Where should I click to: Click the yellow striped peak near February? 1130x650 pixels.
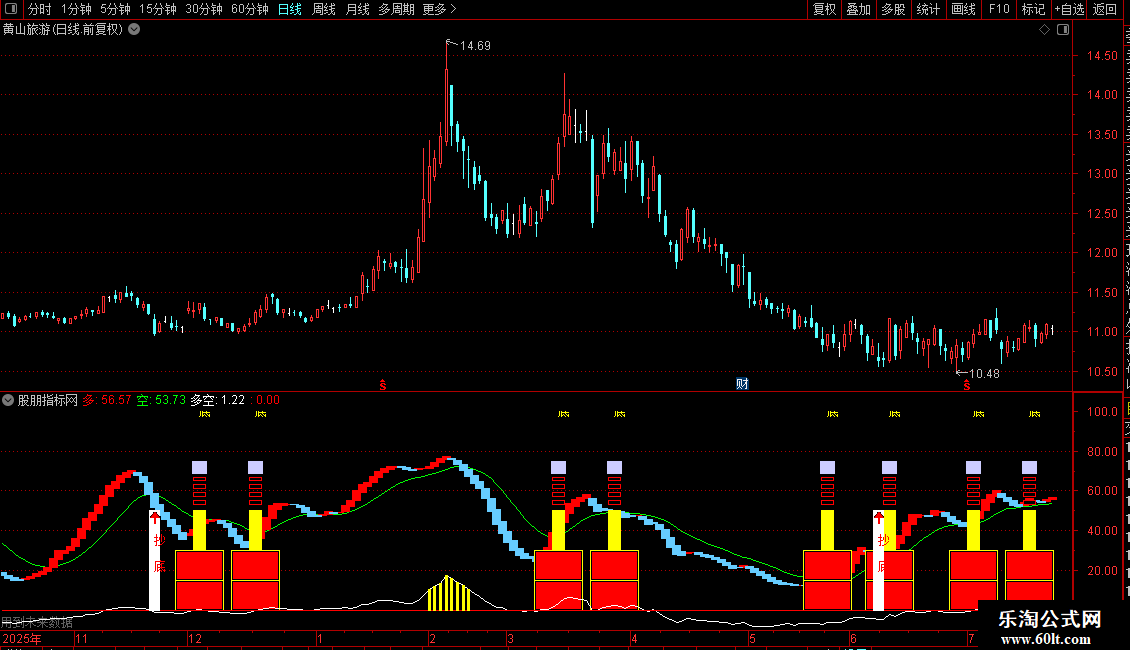click(448, 593)
